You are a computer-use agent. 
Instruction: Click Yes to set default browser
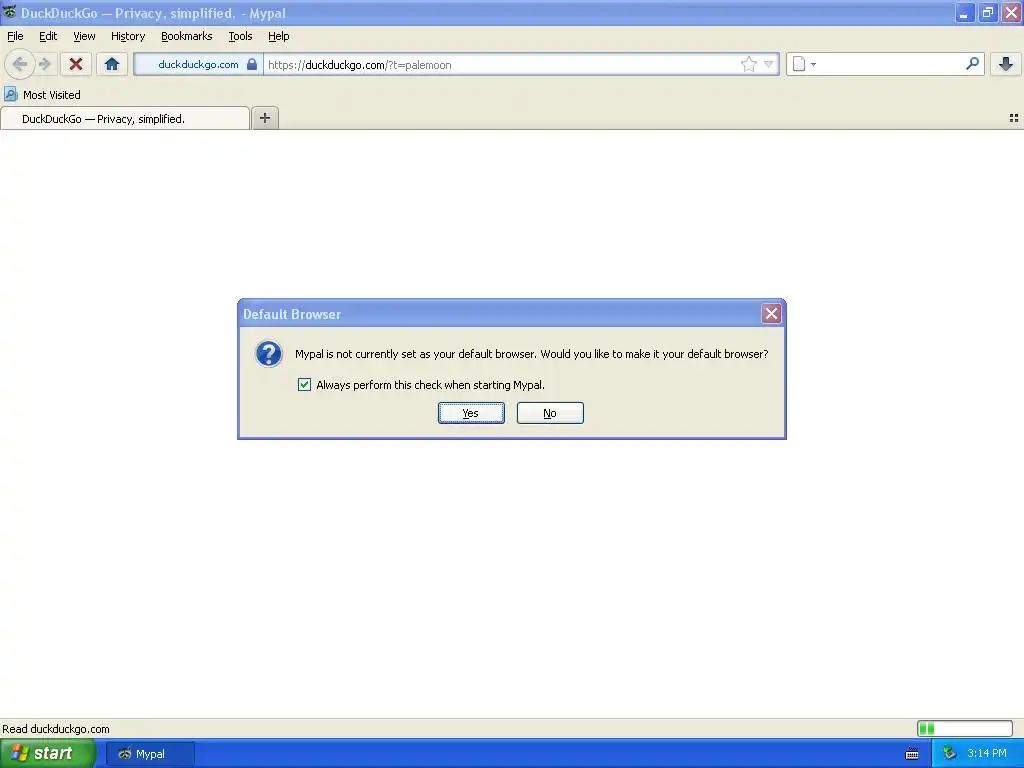pyautogui.click(x=471, y=413)
